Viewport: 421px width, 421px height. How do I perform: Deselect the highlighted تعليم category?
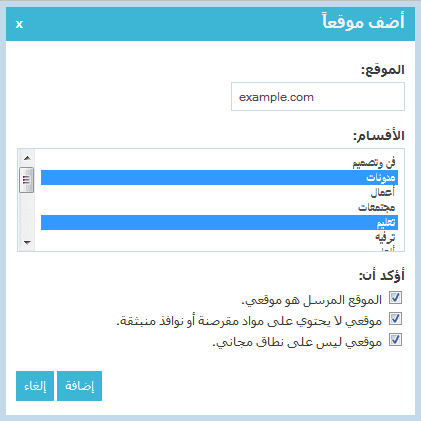point(219,222)
